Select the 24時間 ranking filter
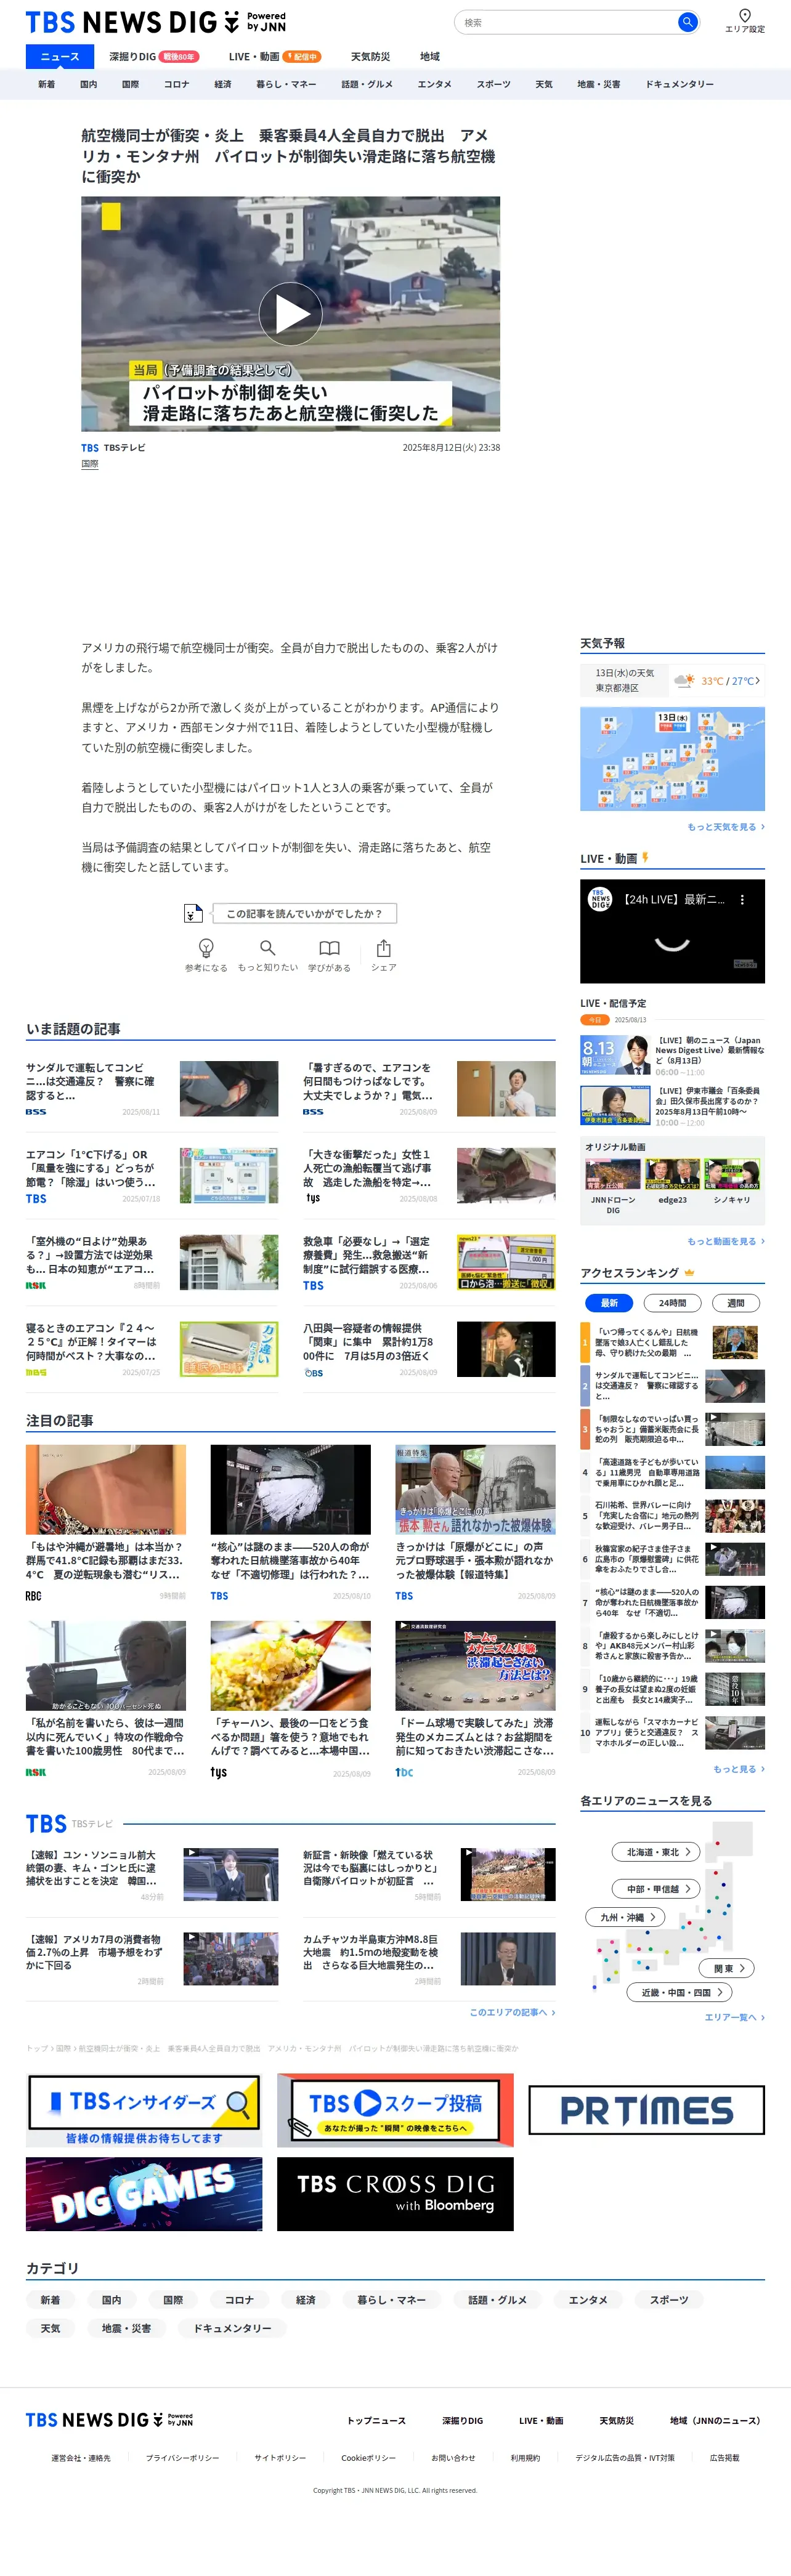 [672, 1302]
